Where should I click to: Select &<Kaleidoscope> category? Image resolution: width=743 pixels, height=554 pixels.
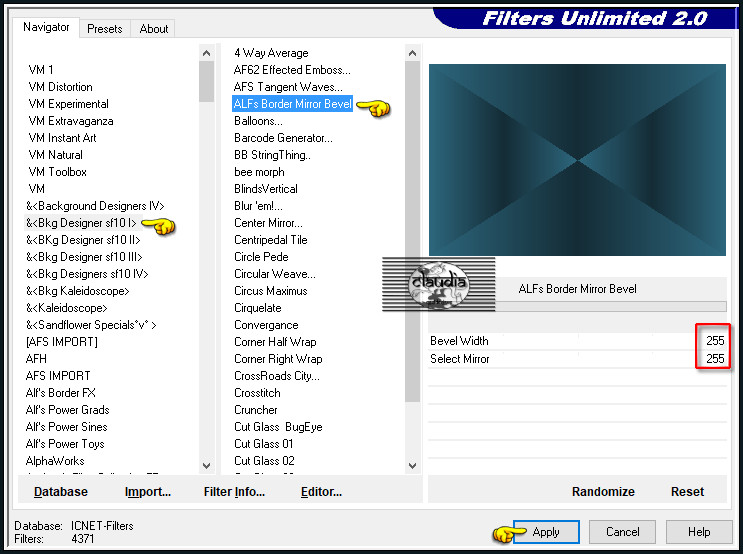(x=66, y=308)
